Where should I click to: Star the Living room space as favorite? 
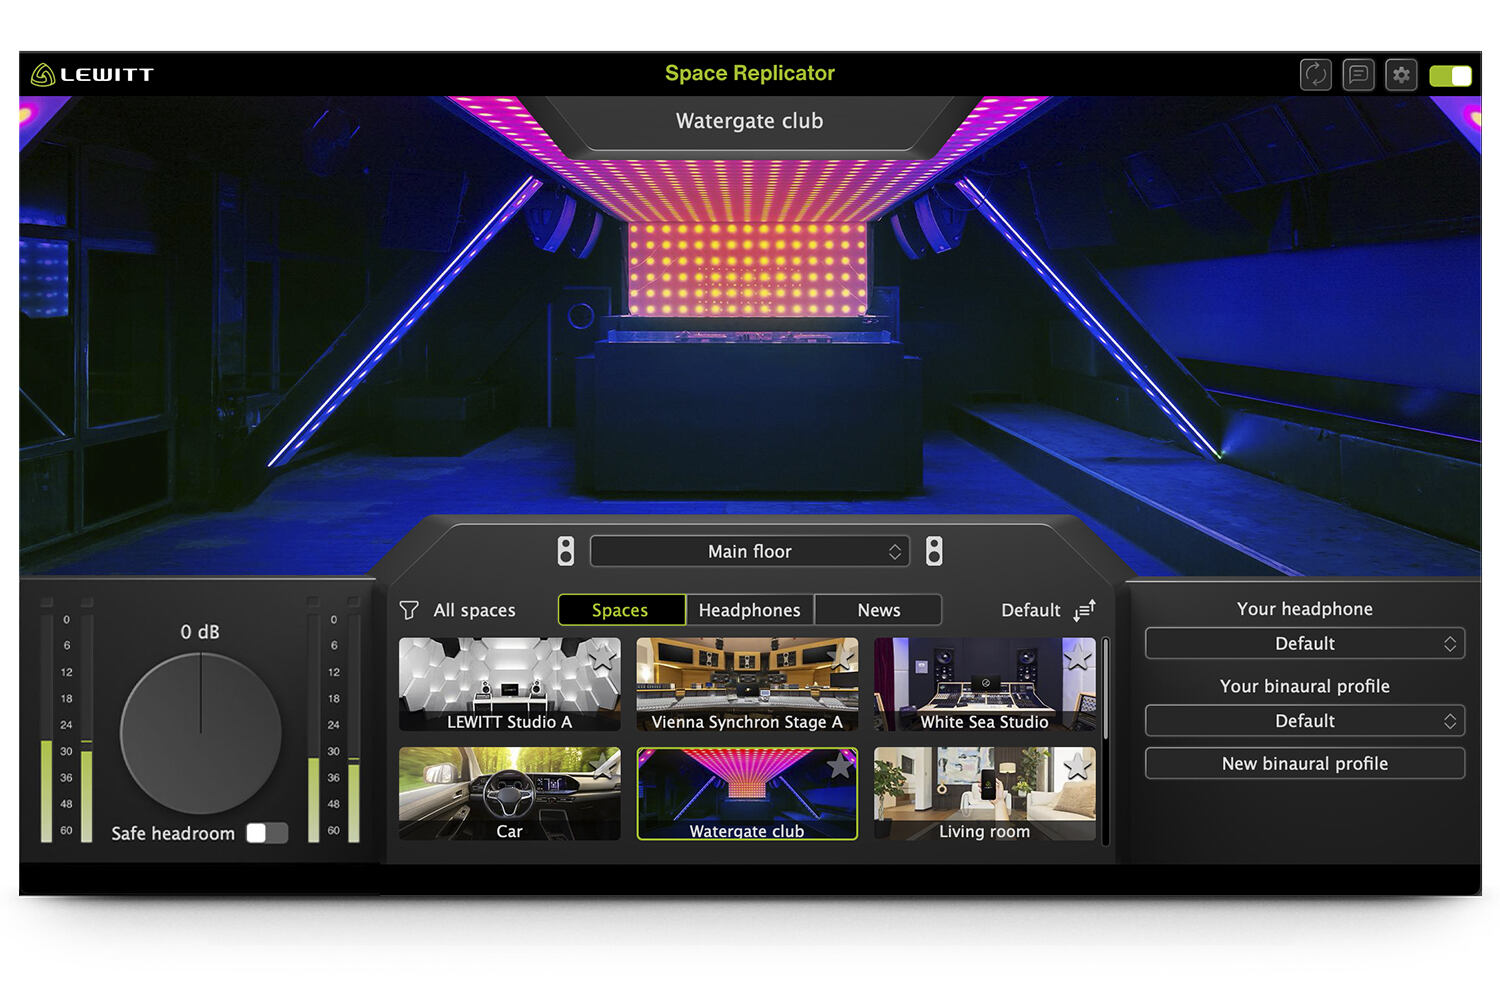[1078, 767]
